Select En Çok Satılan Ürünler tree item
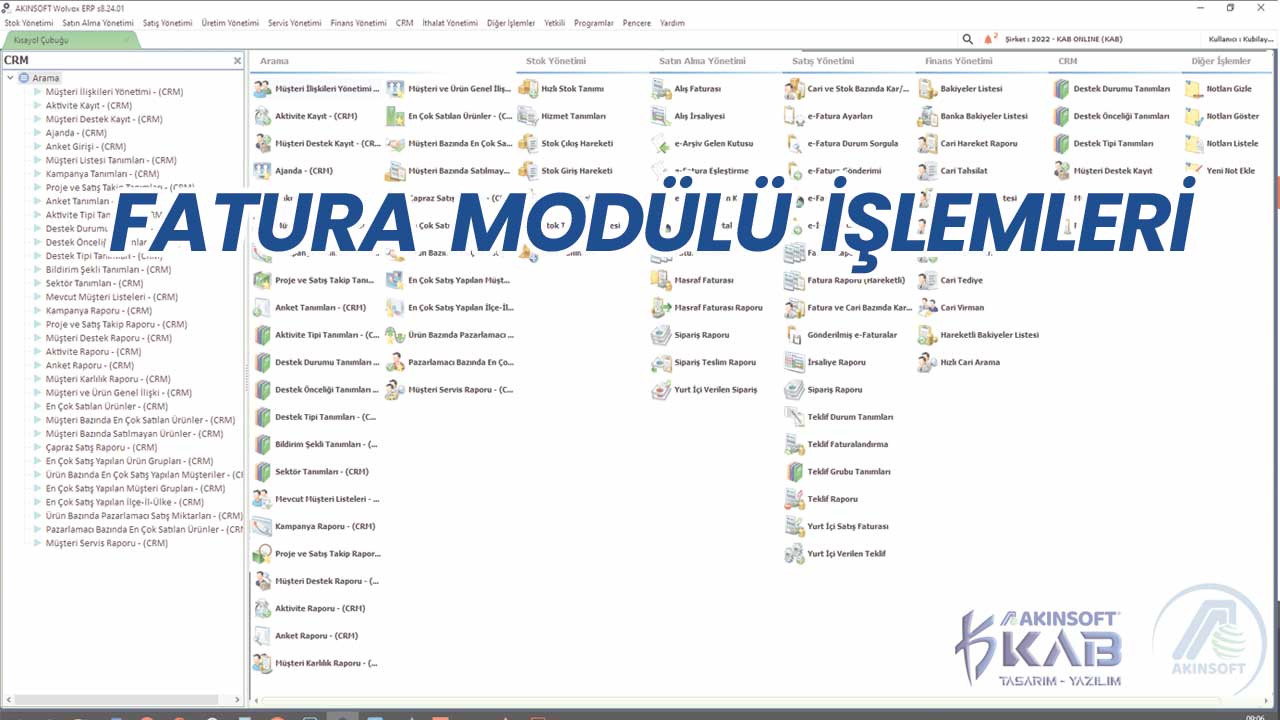 tap(107, 406)
